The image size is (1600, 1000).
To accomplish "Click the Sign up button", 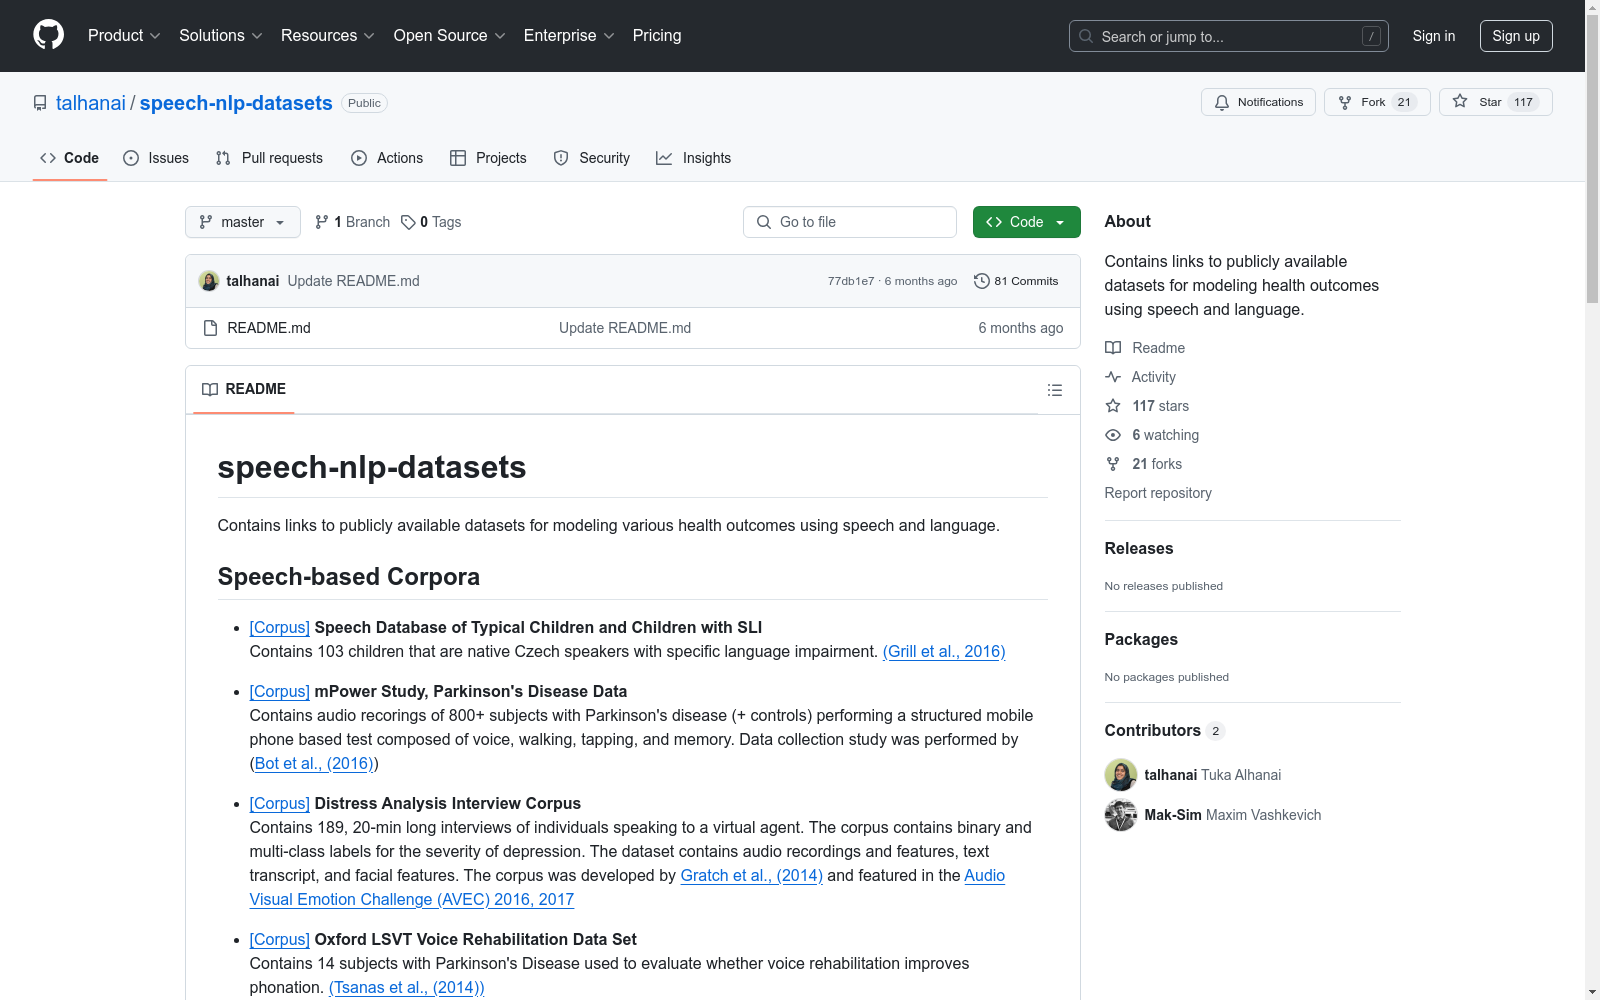I will (1516, 36).
